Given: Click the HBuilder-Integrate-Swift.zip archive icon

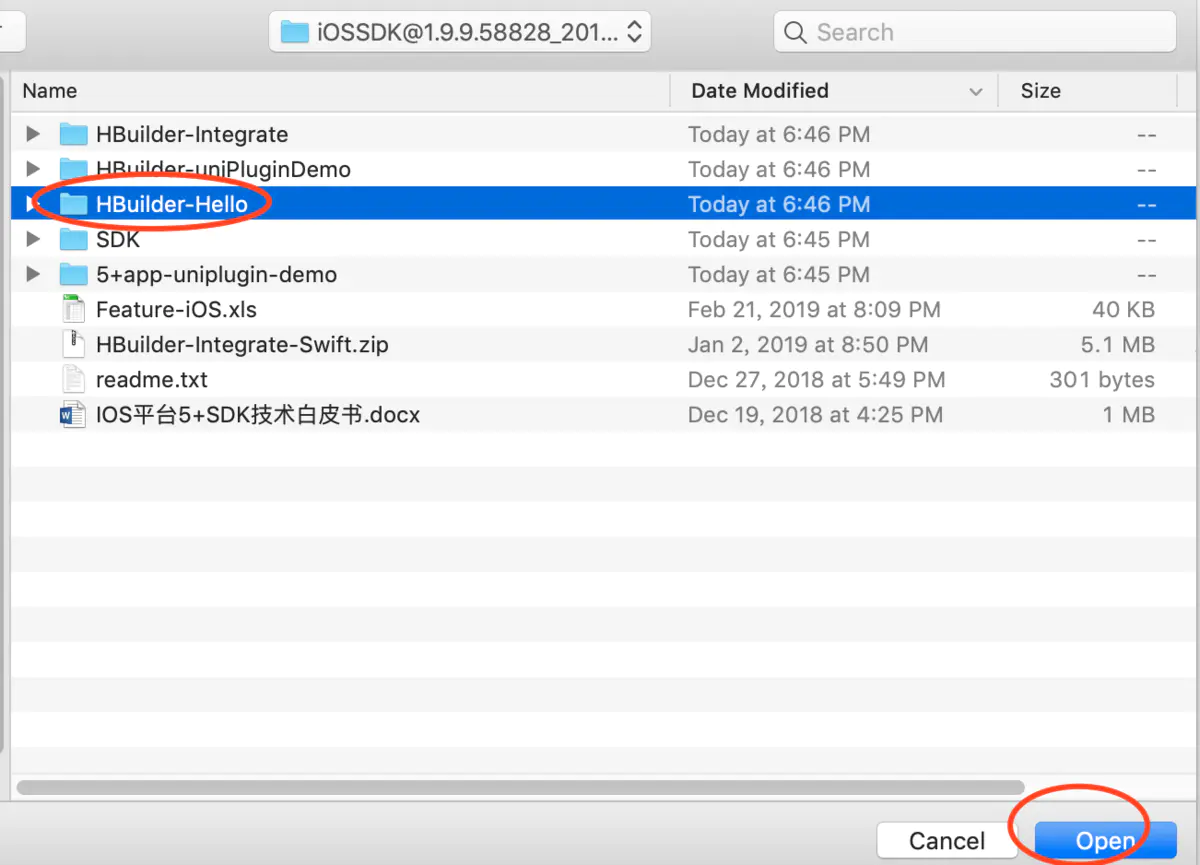Looking at the screenshot, I should pyautogui.click(x=74, y=344).
